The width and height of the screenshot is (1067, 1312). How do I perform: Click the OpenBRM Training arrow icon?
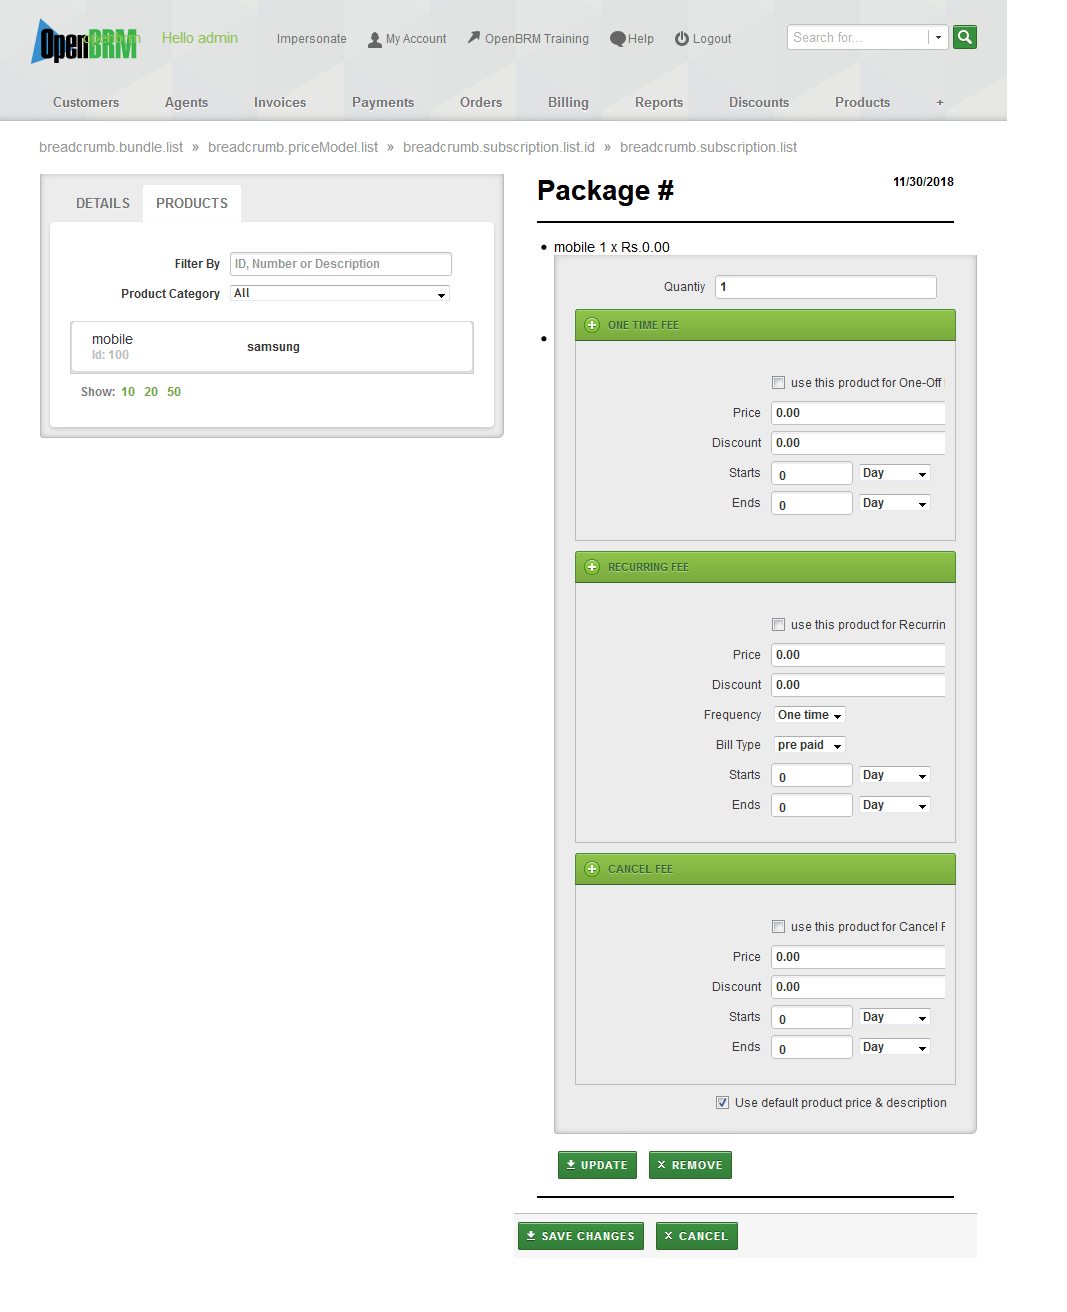tap(474, 38)
